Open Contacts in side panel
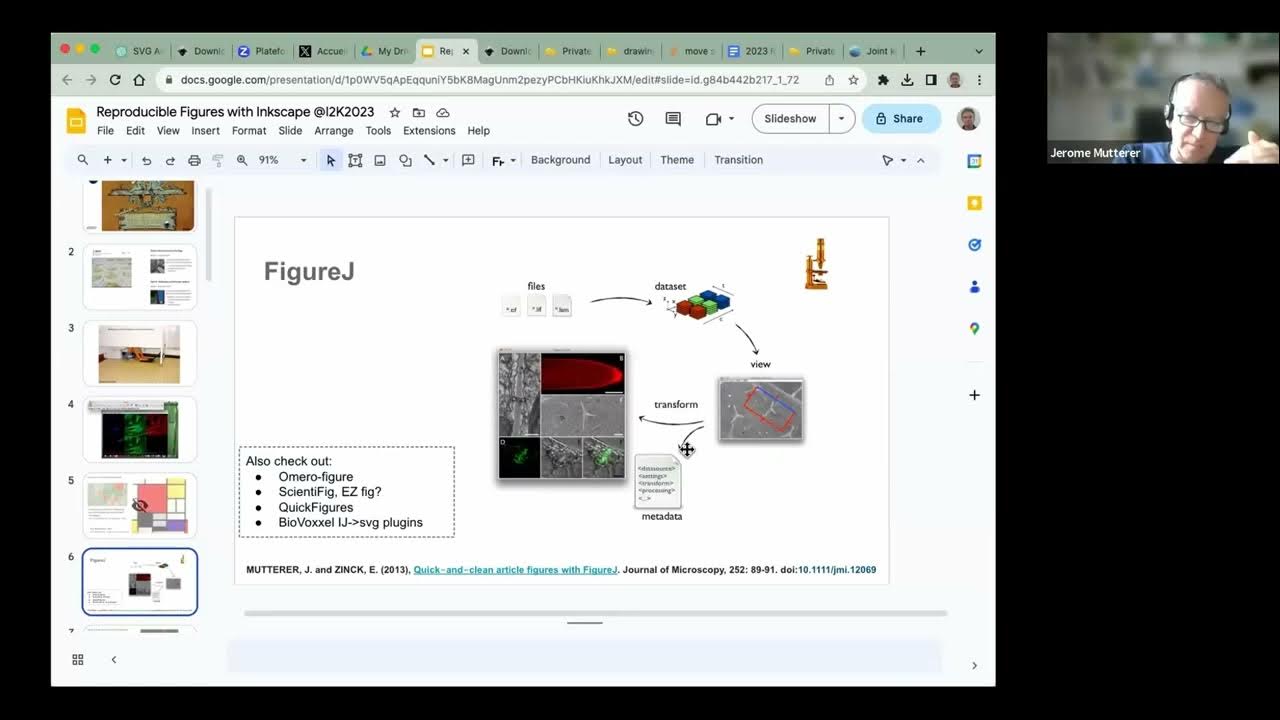Image resolution: width=1280 pixels, height=720 pixels. tap(974, 287)
